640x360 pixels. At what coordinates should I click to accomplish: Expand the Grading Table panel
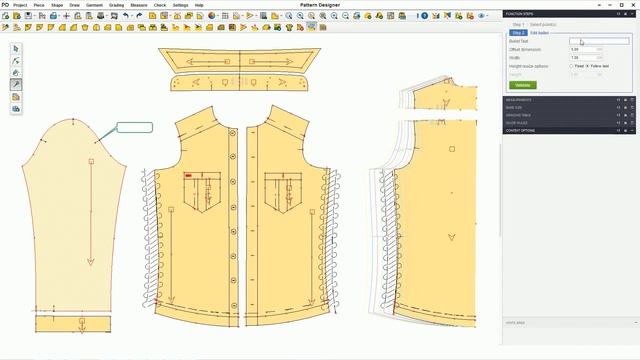coord(633,116)
